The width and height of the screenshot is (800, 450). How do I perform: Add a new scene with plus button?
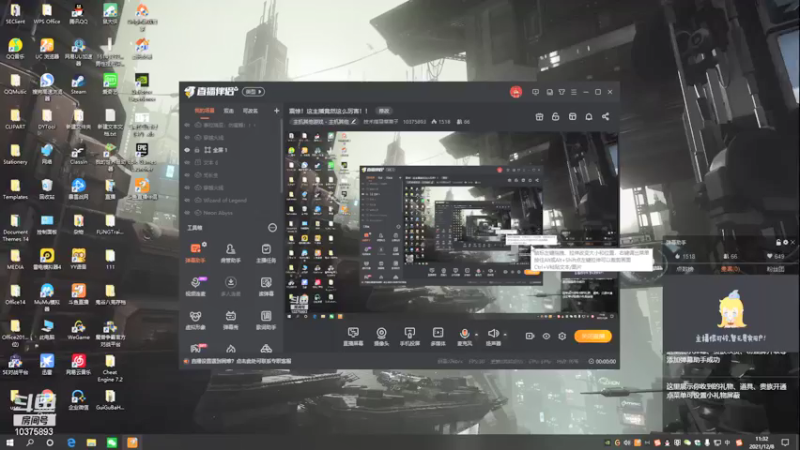click(x=277, y=111)
